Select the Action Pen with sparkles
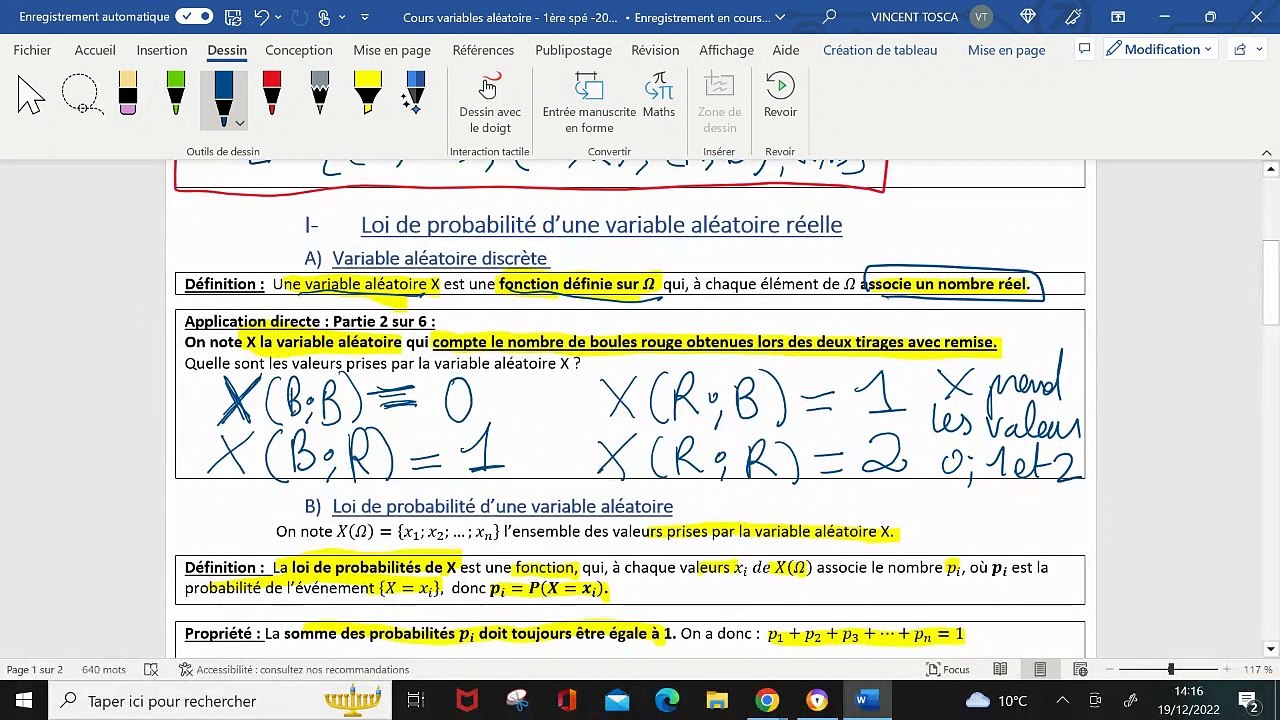Viewport: 1280px width, 720px height. pyautogui.click(x=414, y=93)
